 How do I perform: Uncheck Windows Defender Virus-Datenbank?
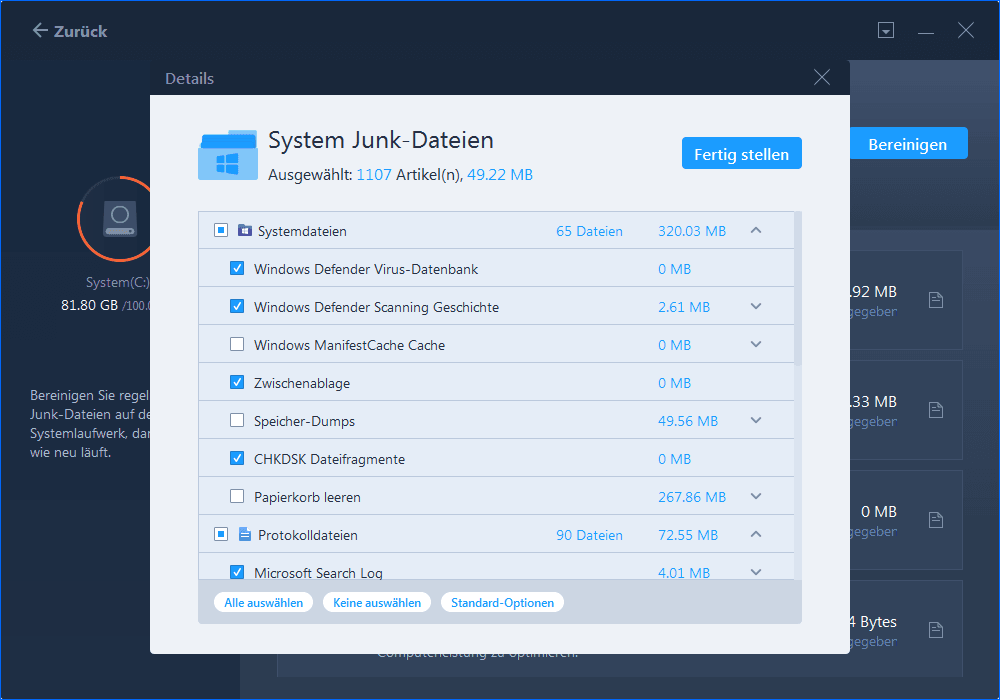click(x=237, y=268)
